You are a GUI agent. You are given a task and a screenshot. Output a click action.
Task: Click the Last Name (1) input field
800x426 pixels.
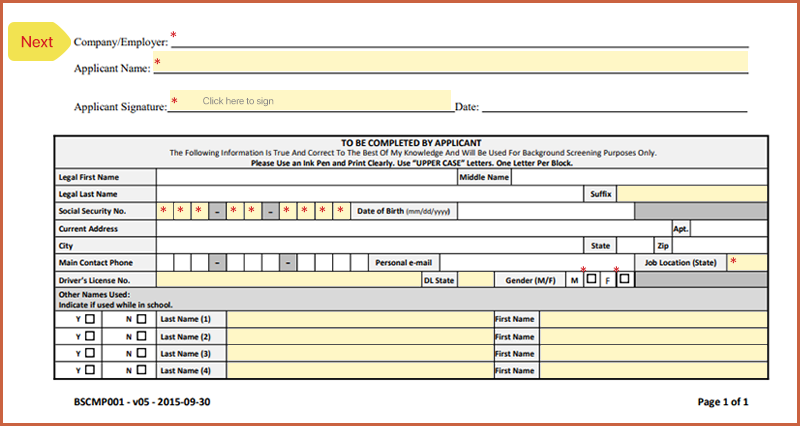360,319
